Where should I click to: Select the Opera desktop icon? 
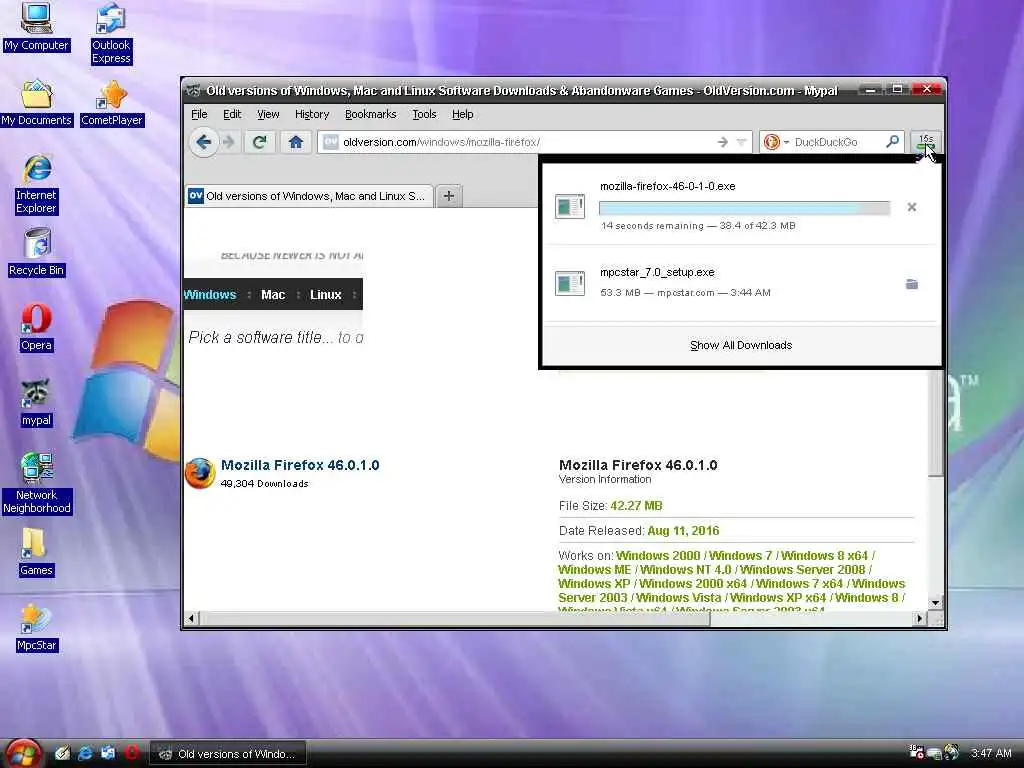click(36, 328)
